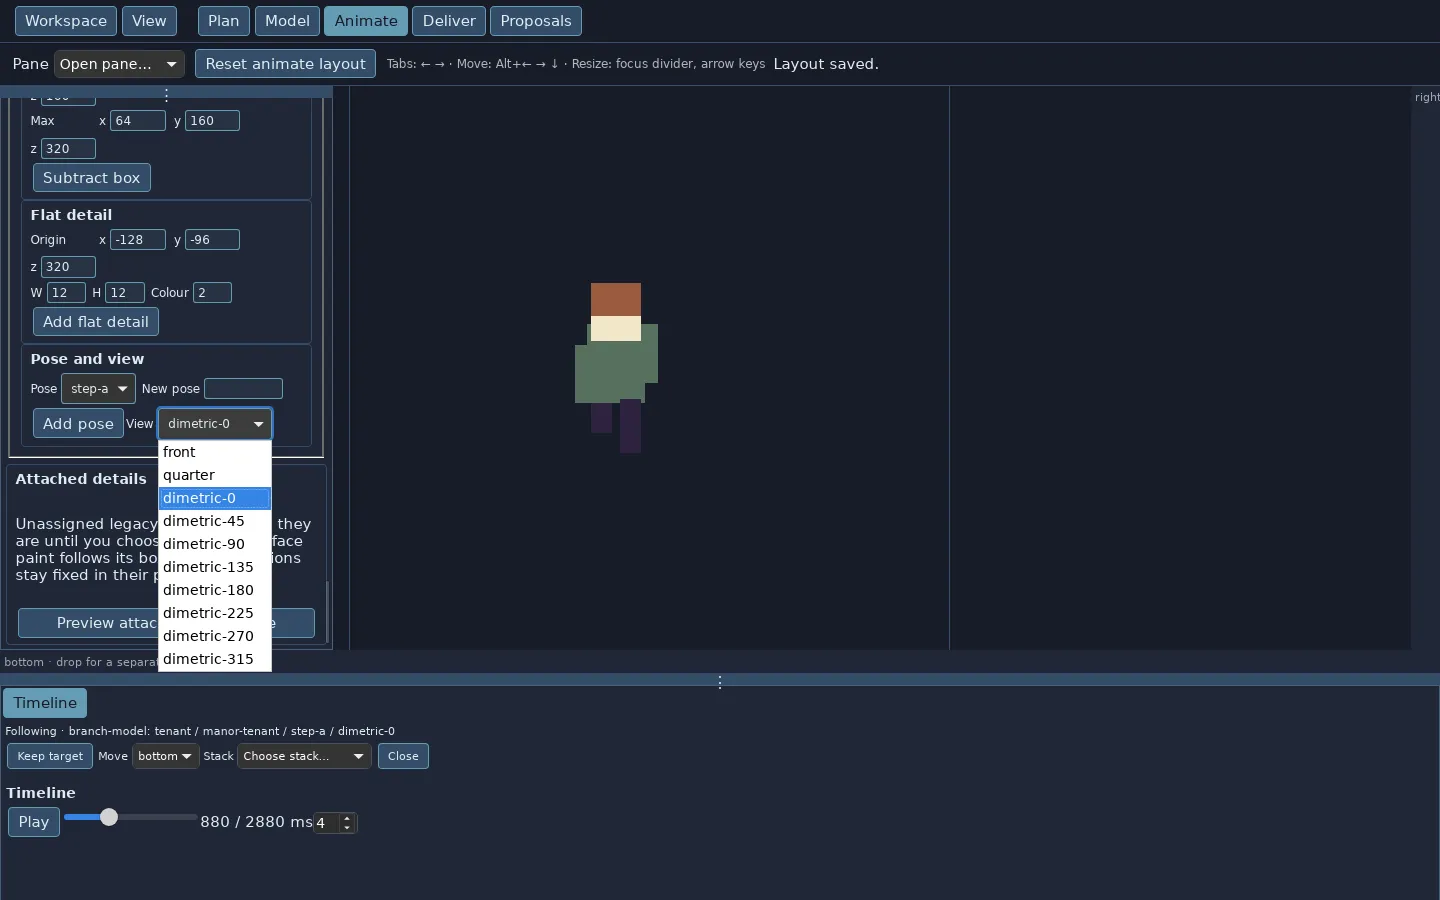Expand the Open pane dropdown

point(119,64)
